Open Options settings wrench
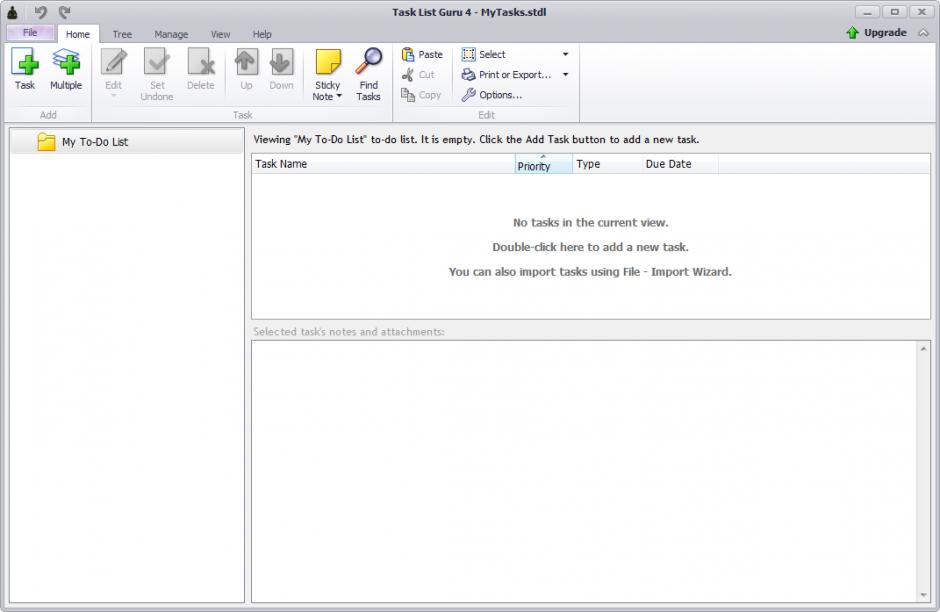Image resolution: width=940 pixels, height=612 pixels. 492,95
